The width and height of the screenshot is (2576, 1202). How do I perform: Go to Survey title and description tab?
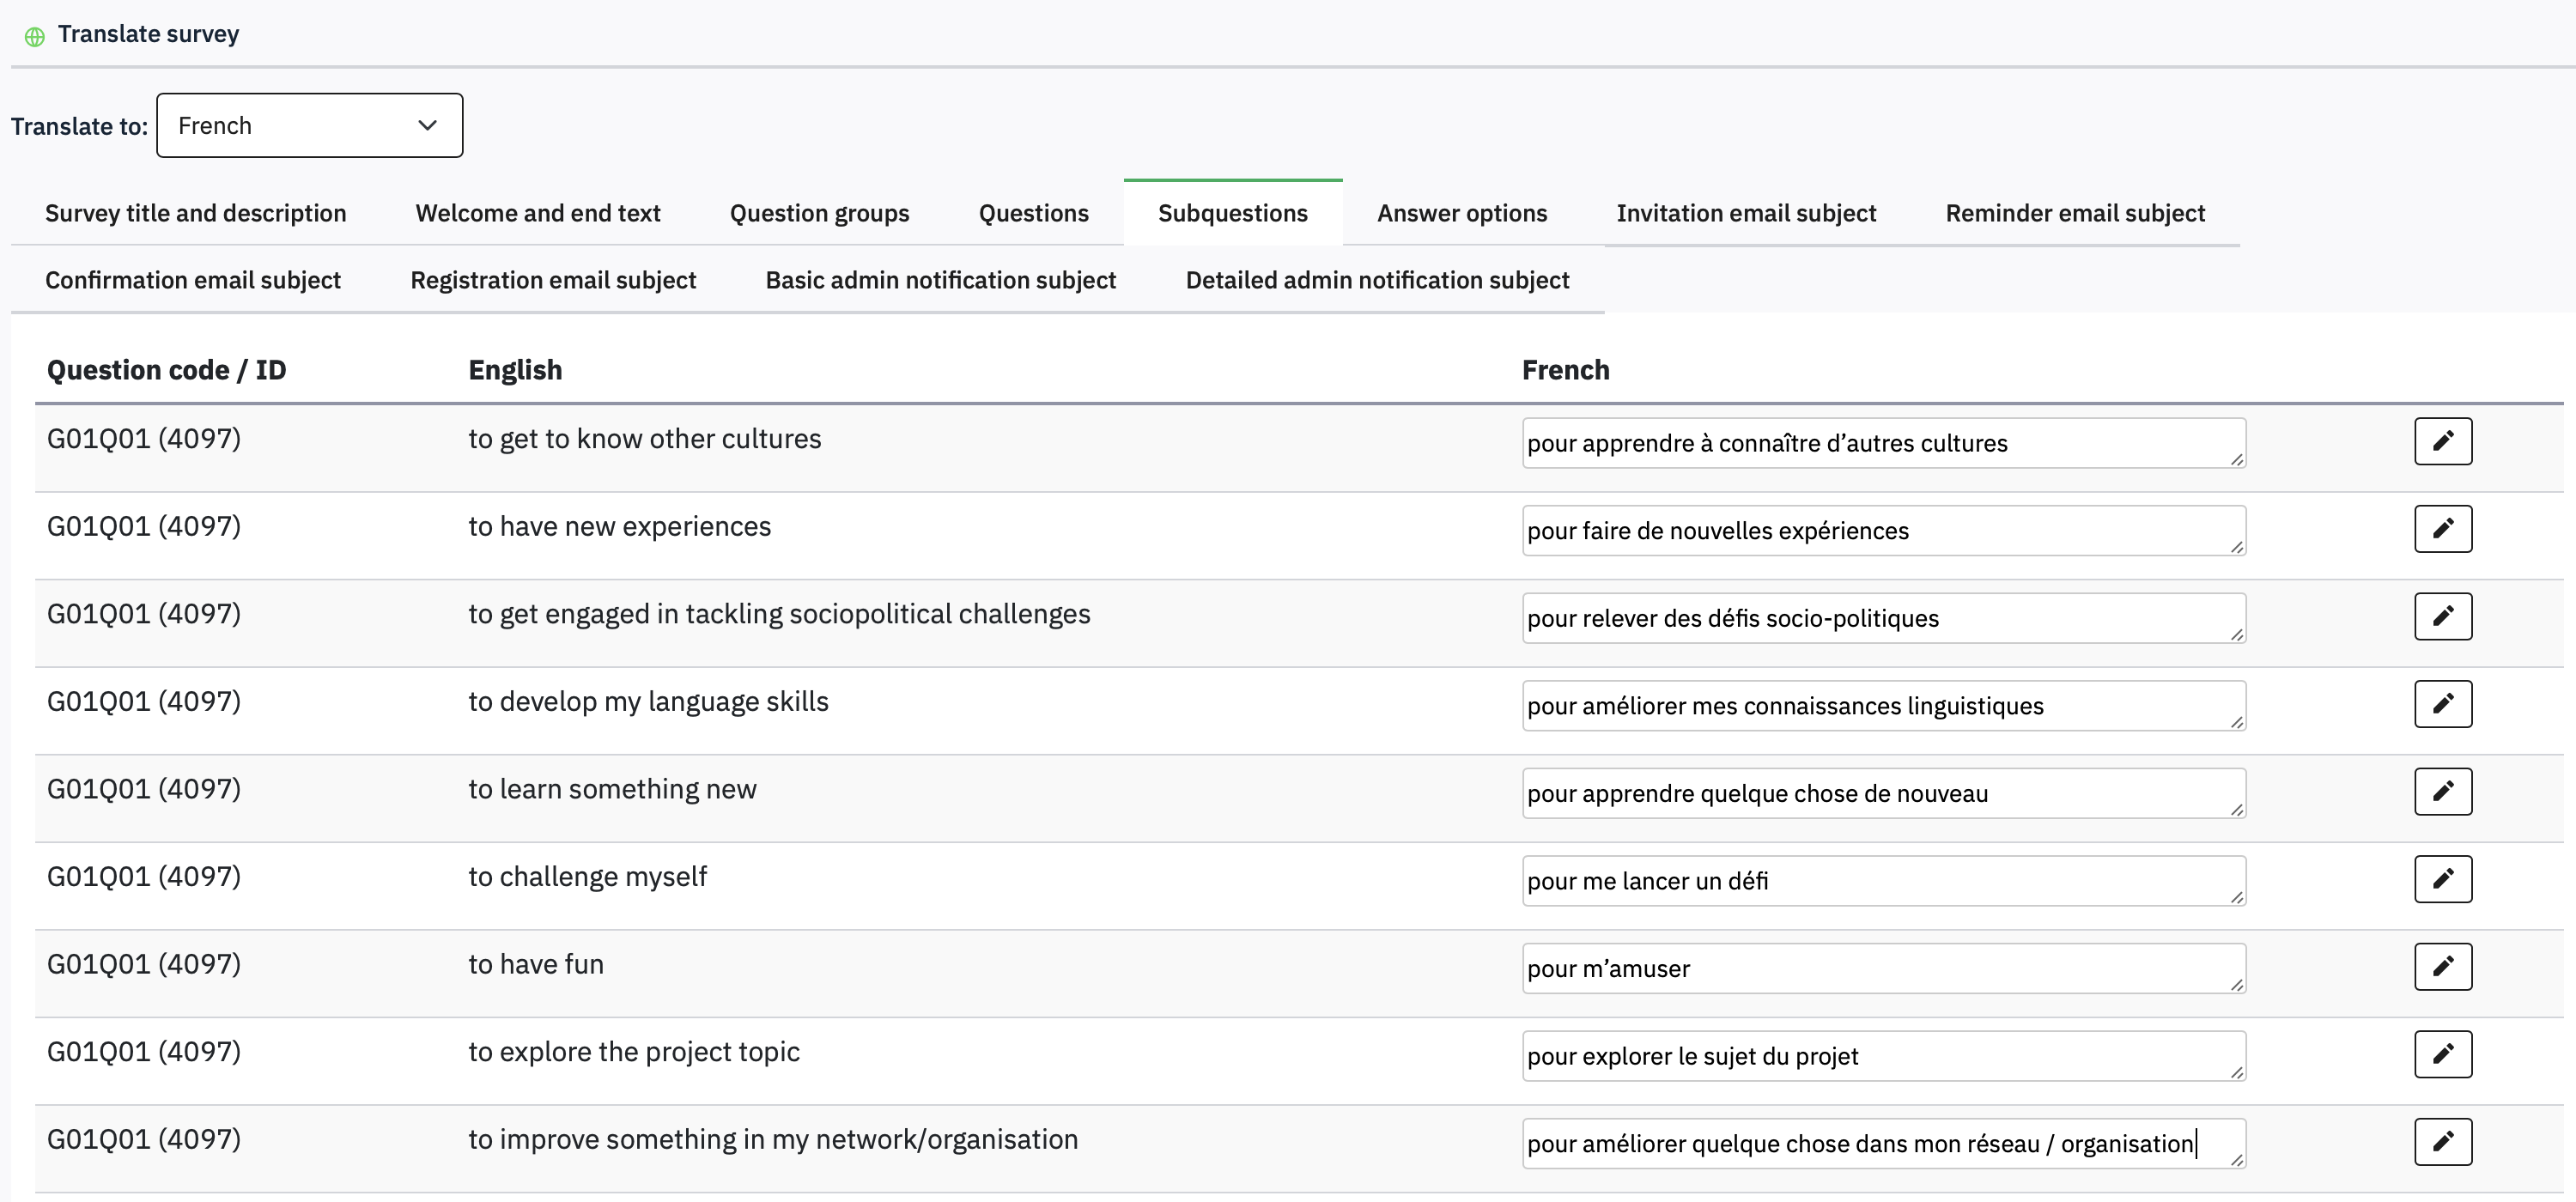tap(195, 213)
